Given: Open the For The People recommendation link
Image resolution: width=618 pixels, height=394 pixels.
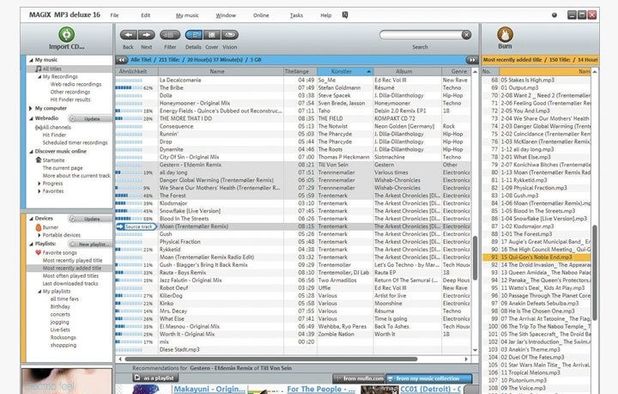Looking at the screenshot, I should (320, 389).
